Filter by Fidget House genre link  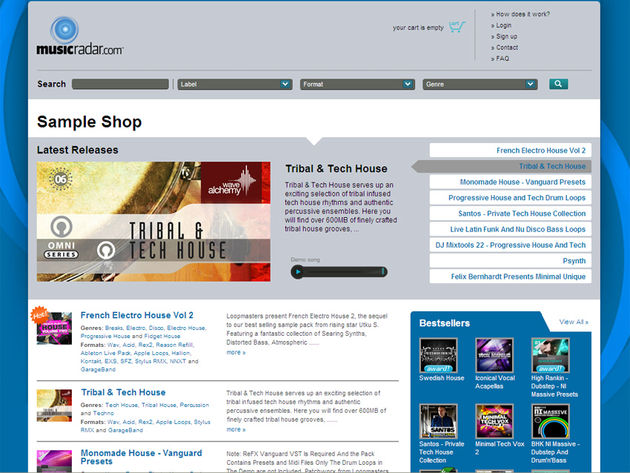[162, 336]
